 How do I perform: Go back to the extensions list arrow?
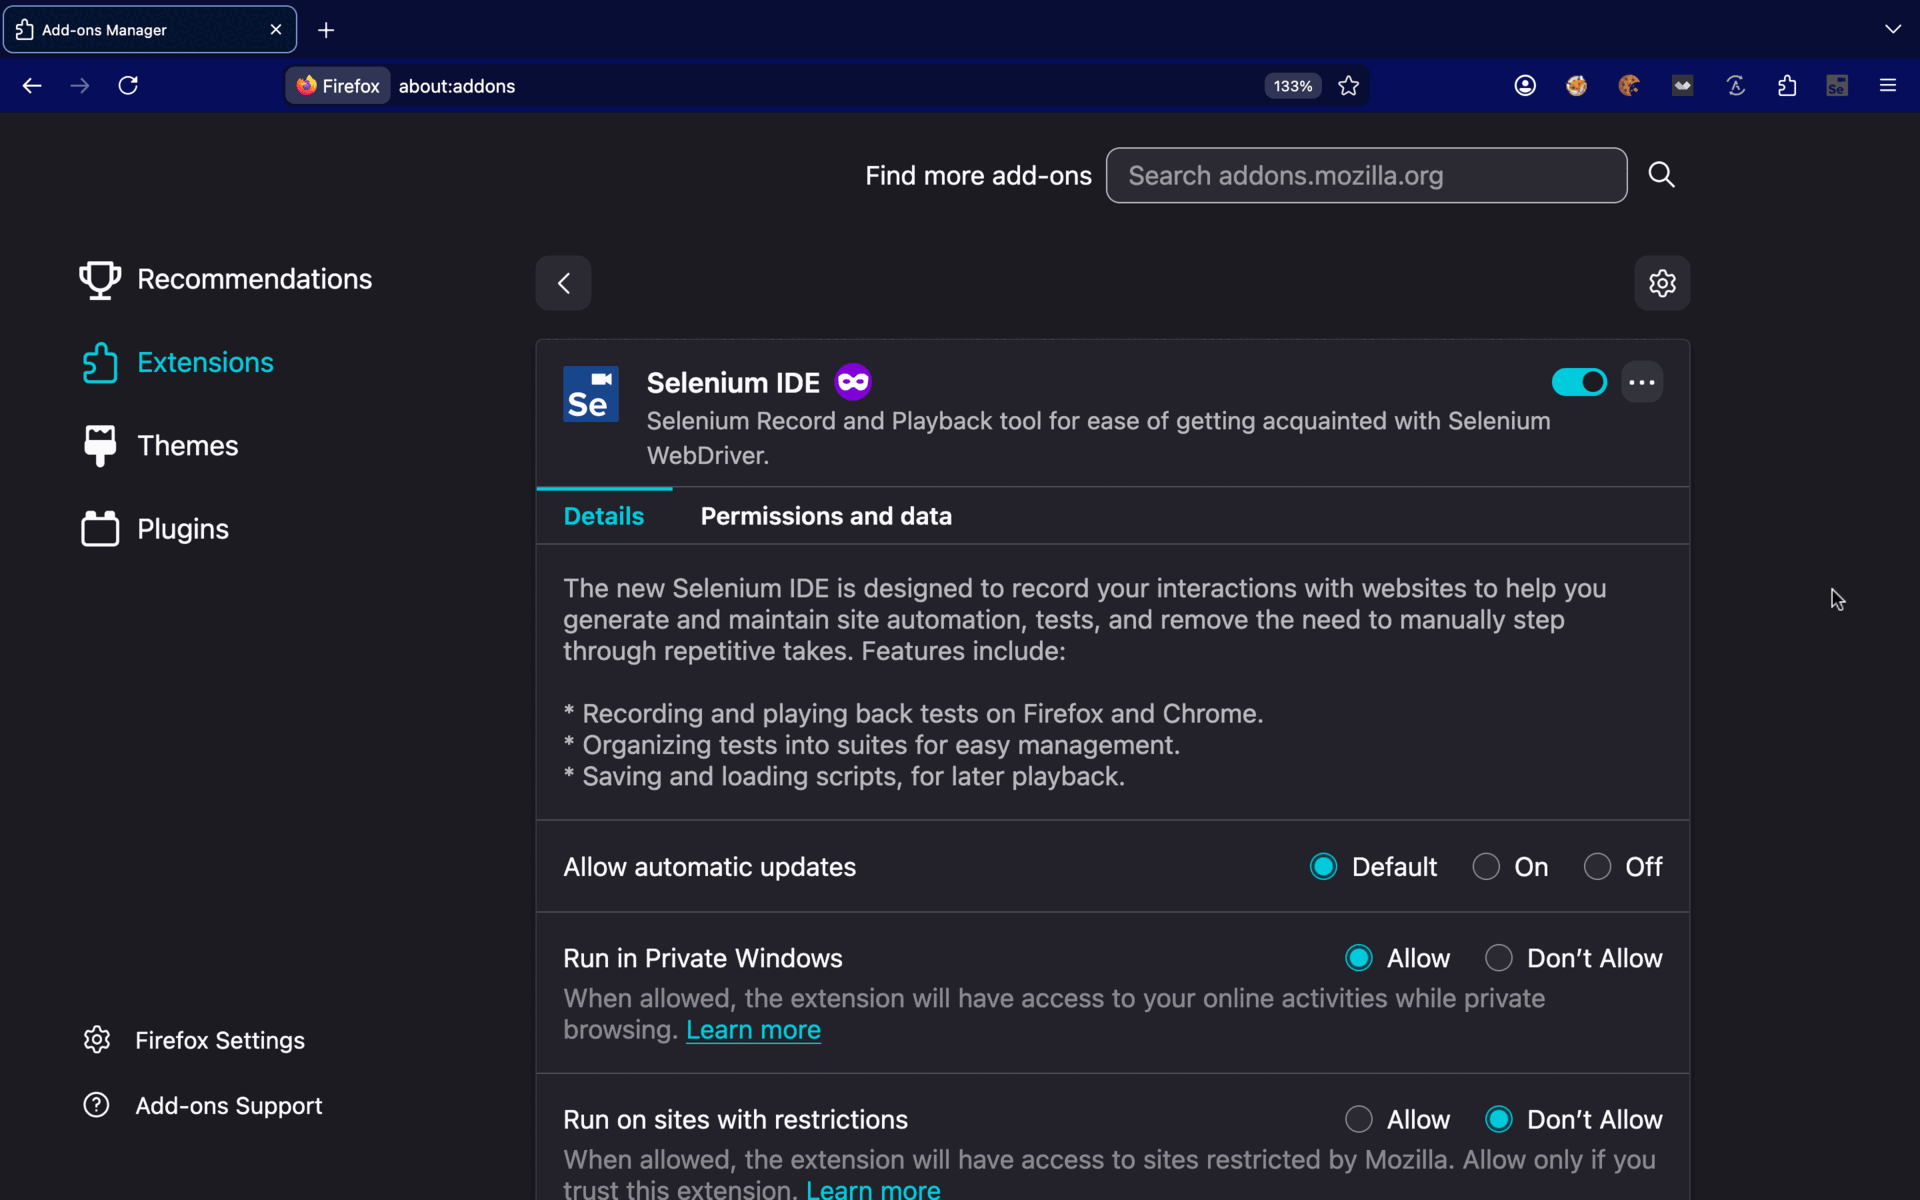click(563, 283)
